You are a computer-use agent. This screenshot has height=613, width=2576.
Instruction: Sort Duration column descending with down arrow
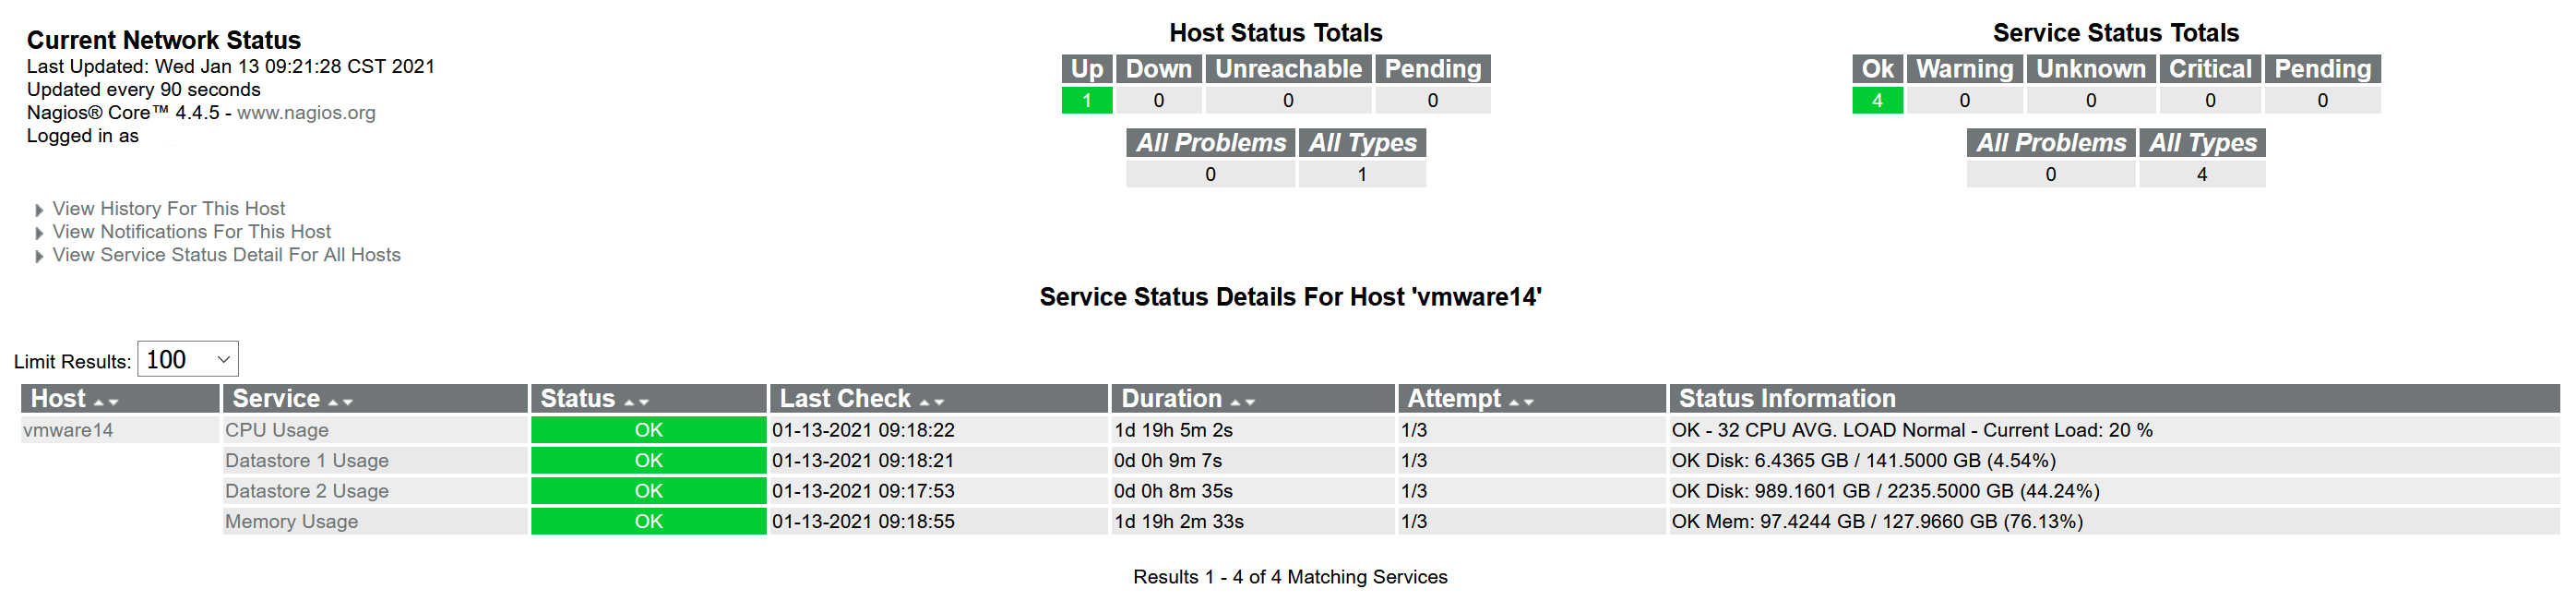(1250, 402)
